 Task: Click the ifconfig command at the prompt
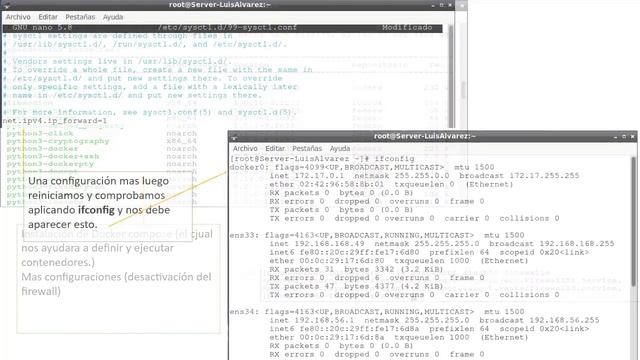pyautogui.click(x=394, y=159)
